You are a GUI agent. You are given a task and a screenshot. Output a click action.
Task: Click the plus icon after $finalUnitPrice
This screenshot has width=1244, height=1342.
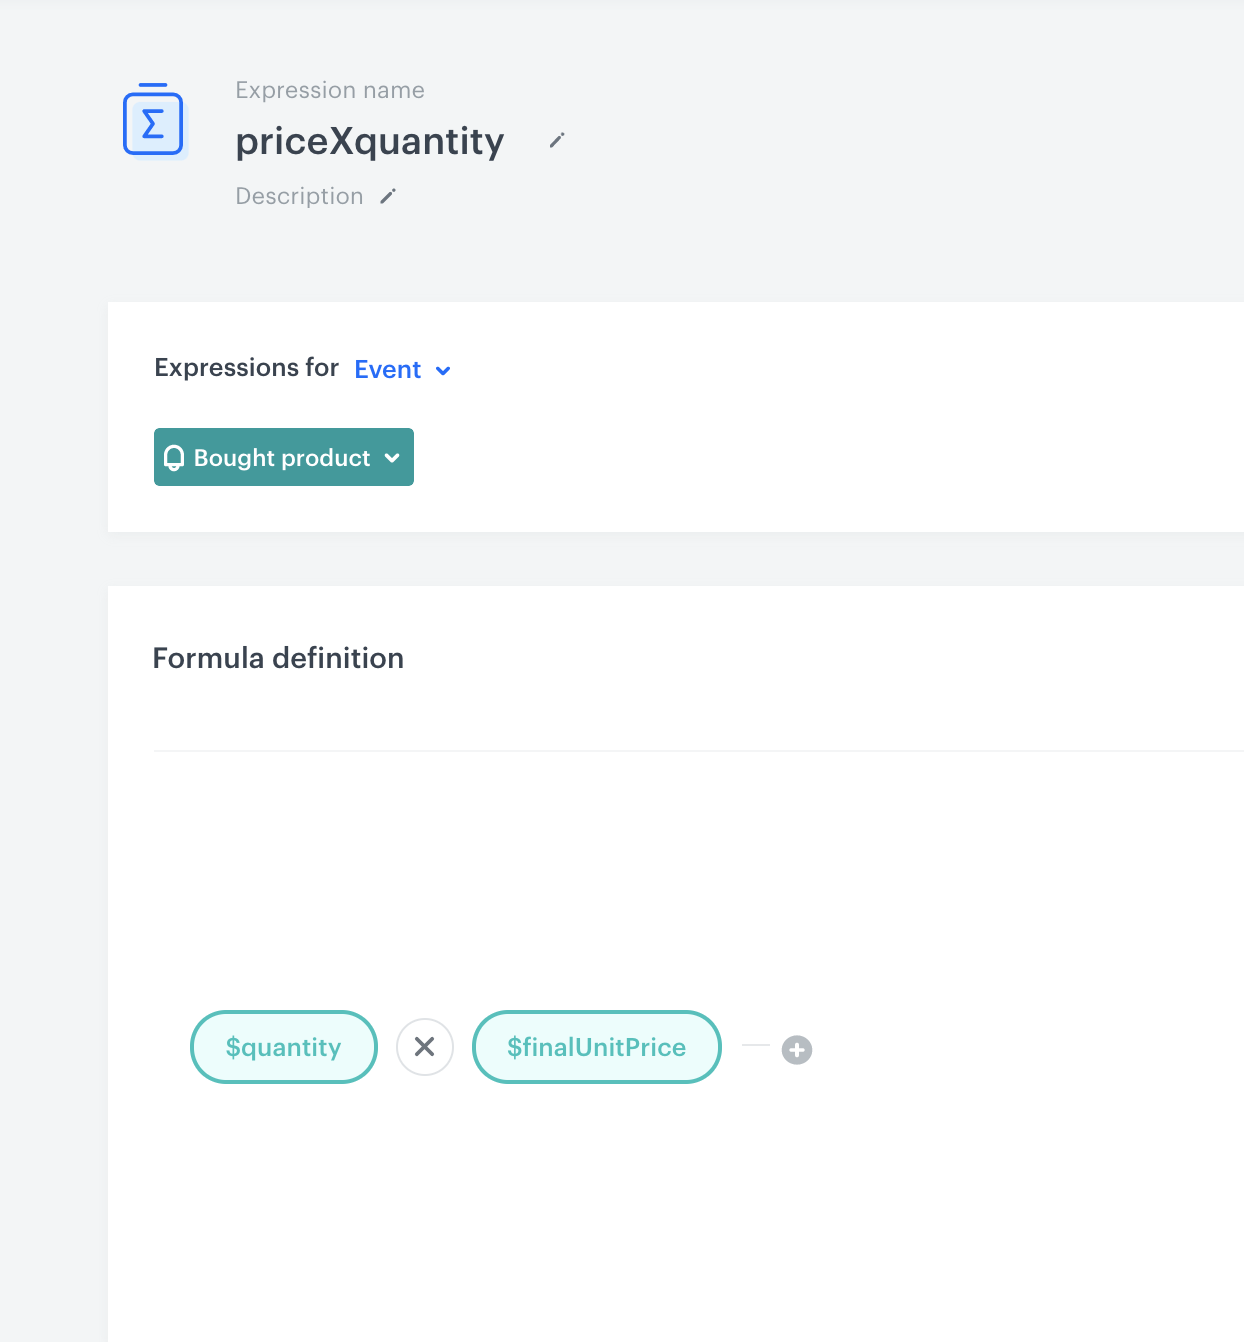coord(796,1050)
